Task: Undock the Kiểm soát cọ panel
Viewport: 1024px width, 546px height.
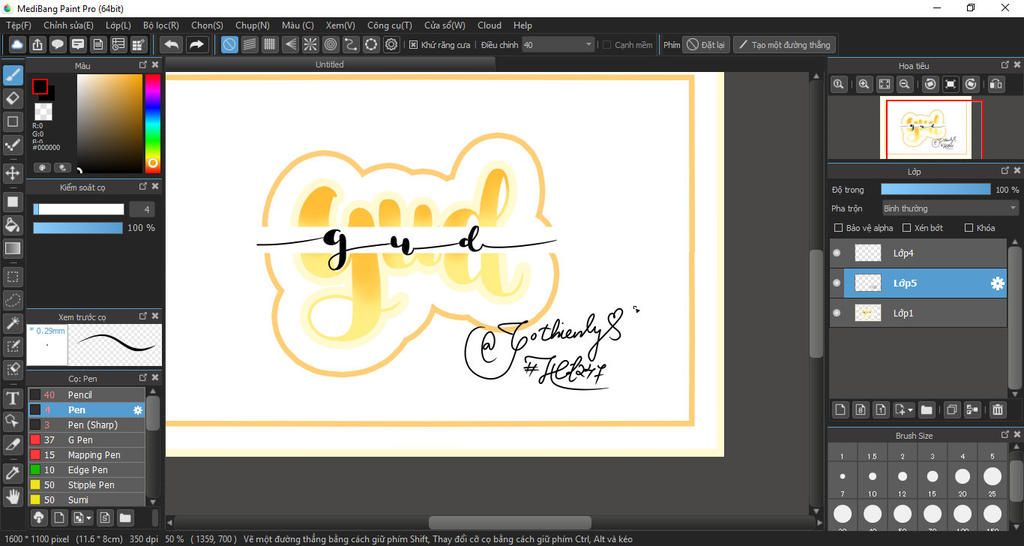Action: (x=143, y=187)
